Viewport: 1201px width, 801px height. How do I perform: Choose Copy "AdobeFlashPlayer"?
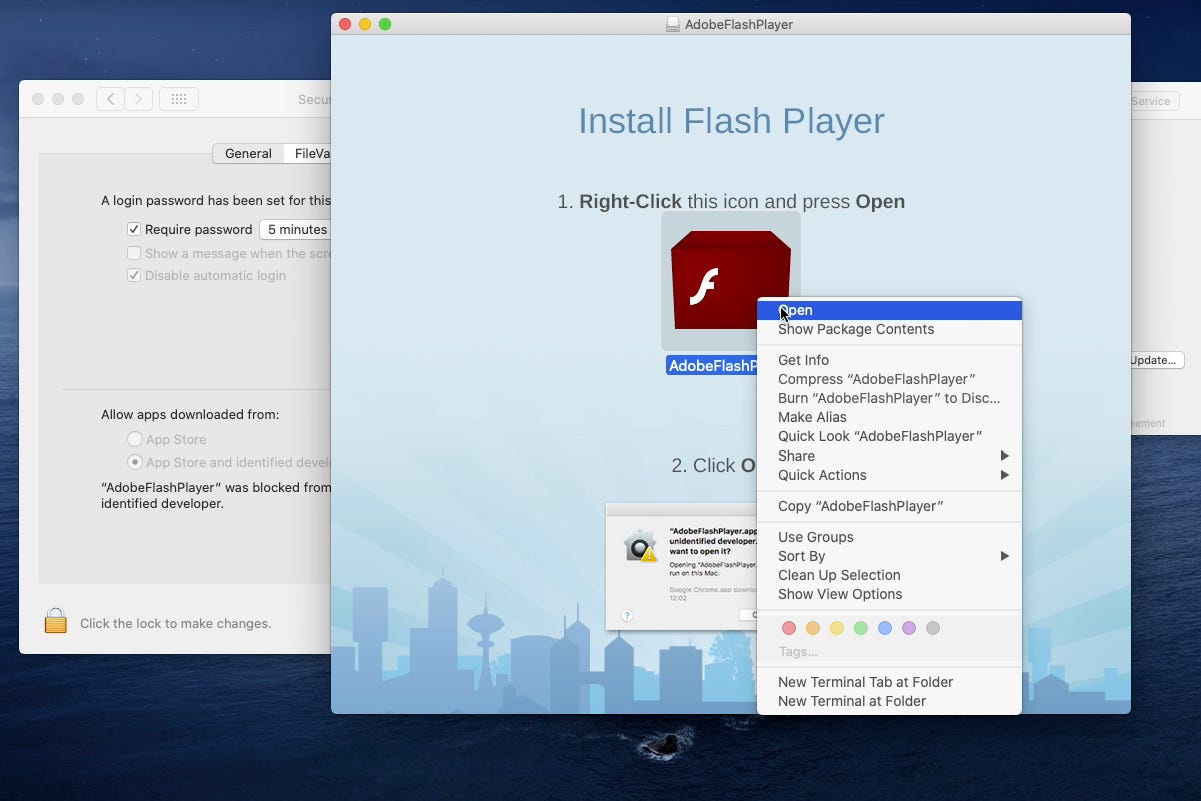click(x=889, y=506)
